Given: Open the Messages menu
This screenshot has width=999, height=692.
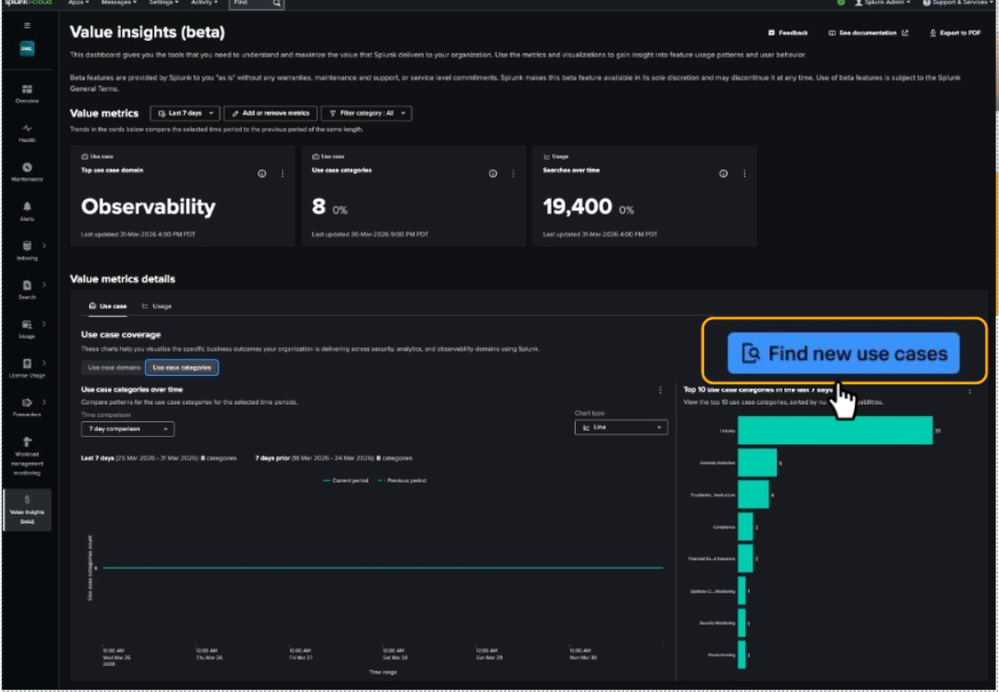Looking at the screenshot, I should click(119, 3).
